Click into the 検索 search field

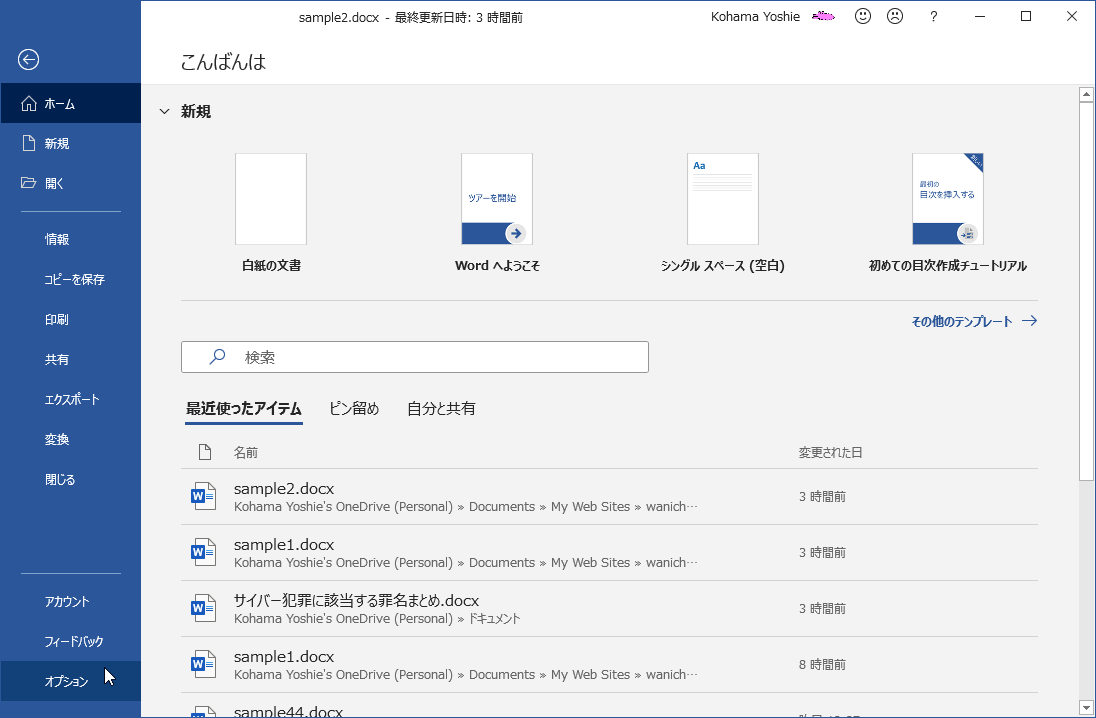(414, 357)
